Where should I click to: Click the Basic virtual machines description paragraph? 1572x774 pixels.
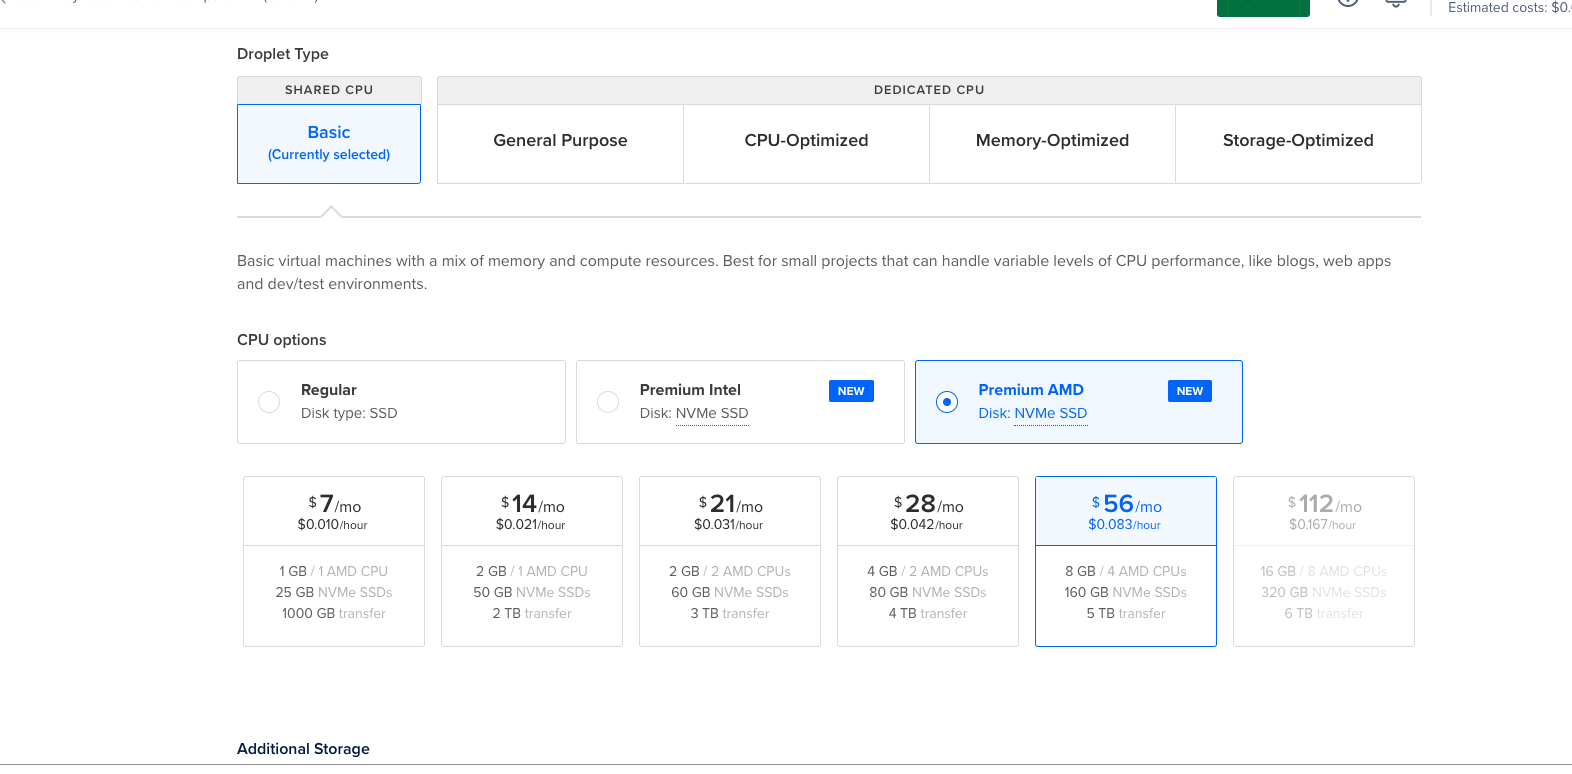[x=814, y=272]
